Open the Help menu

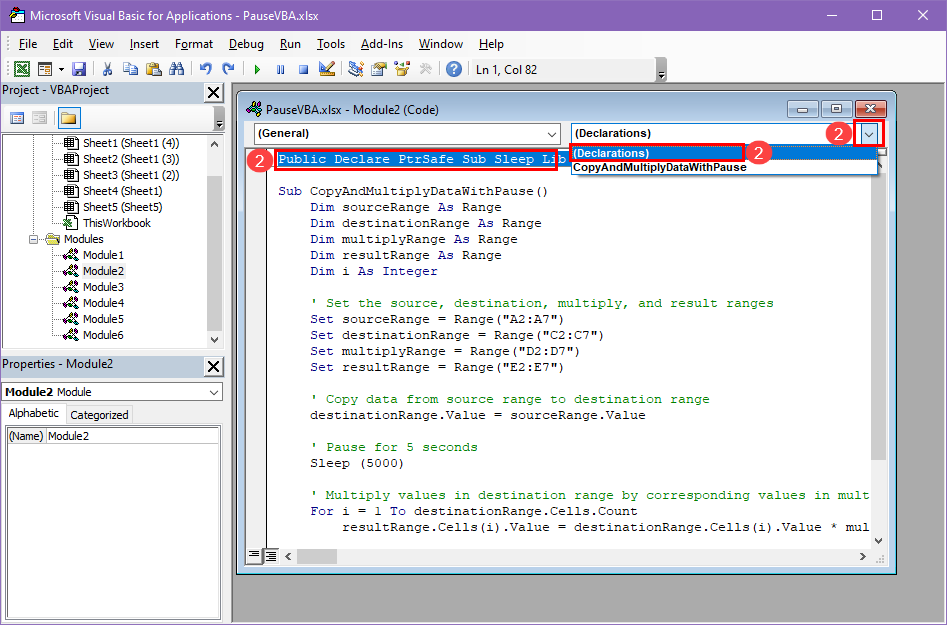491,44
